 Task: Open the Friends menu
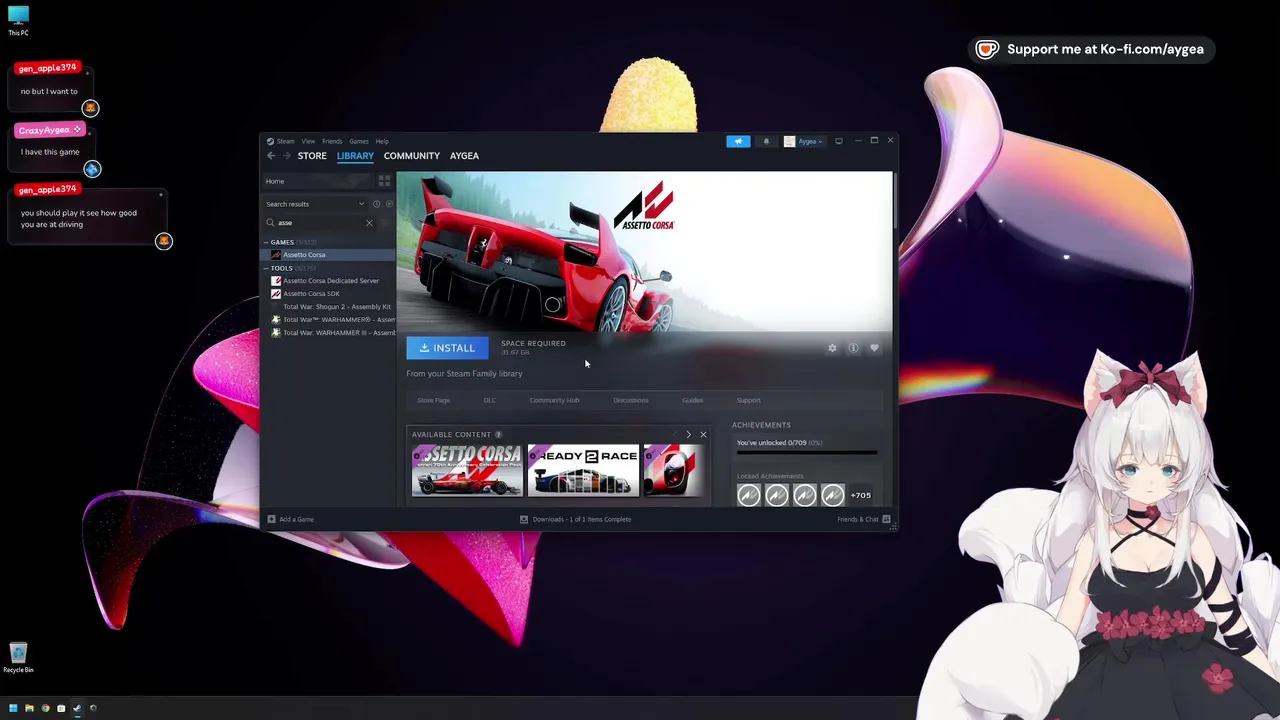click(332, 141)
